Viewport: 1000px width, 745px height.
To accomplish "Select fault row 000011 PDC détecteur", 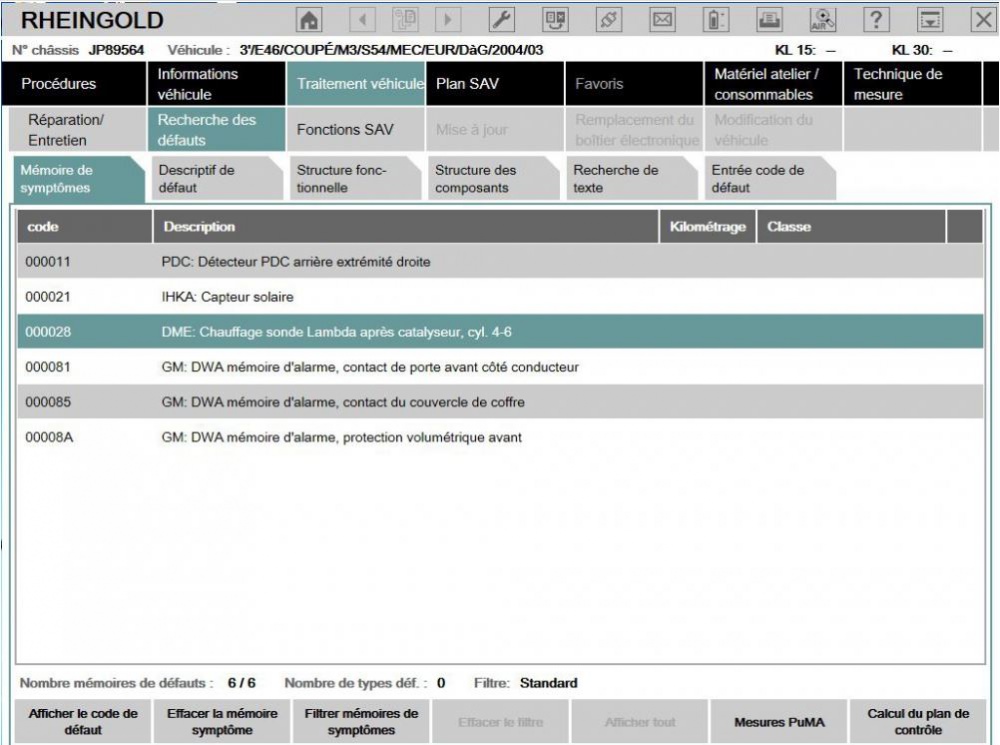I will 500,262.
